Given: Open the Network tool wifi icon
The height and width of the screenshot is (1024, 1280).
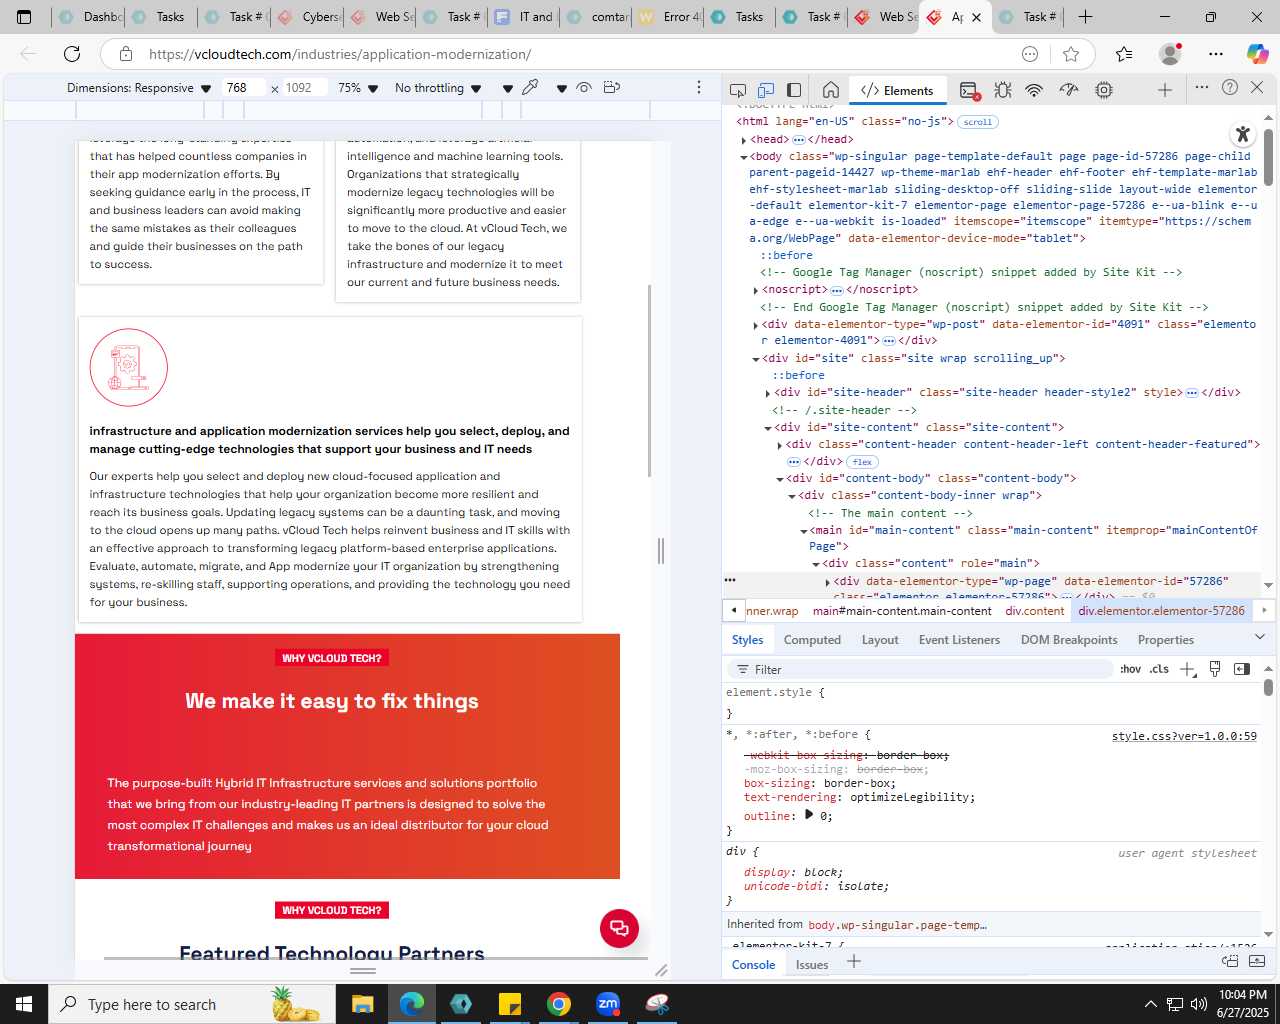Looking at the screenshot, I should 1035,90.
